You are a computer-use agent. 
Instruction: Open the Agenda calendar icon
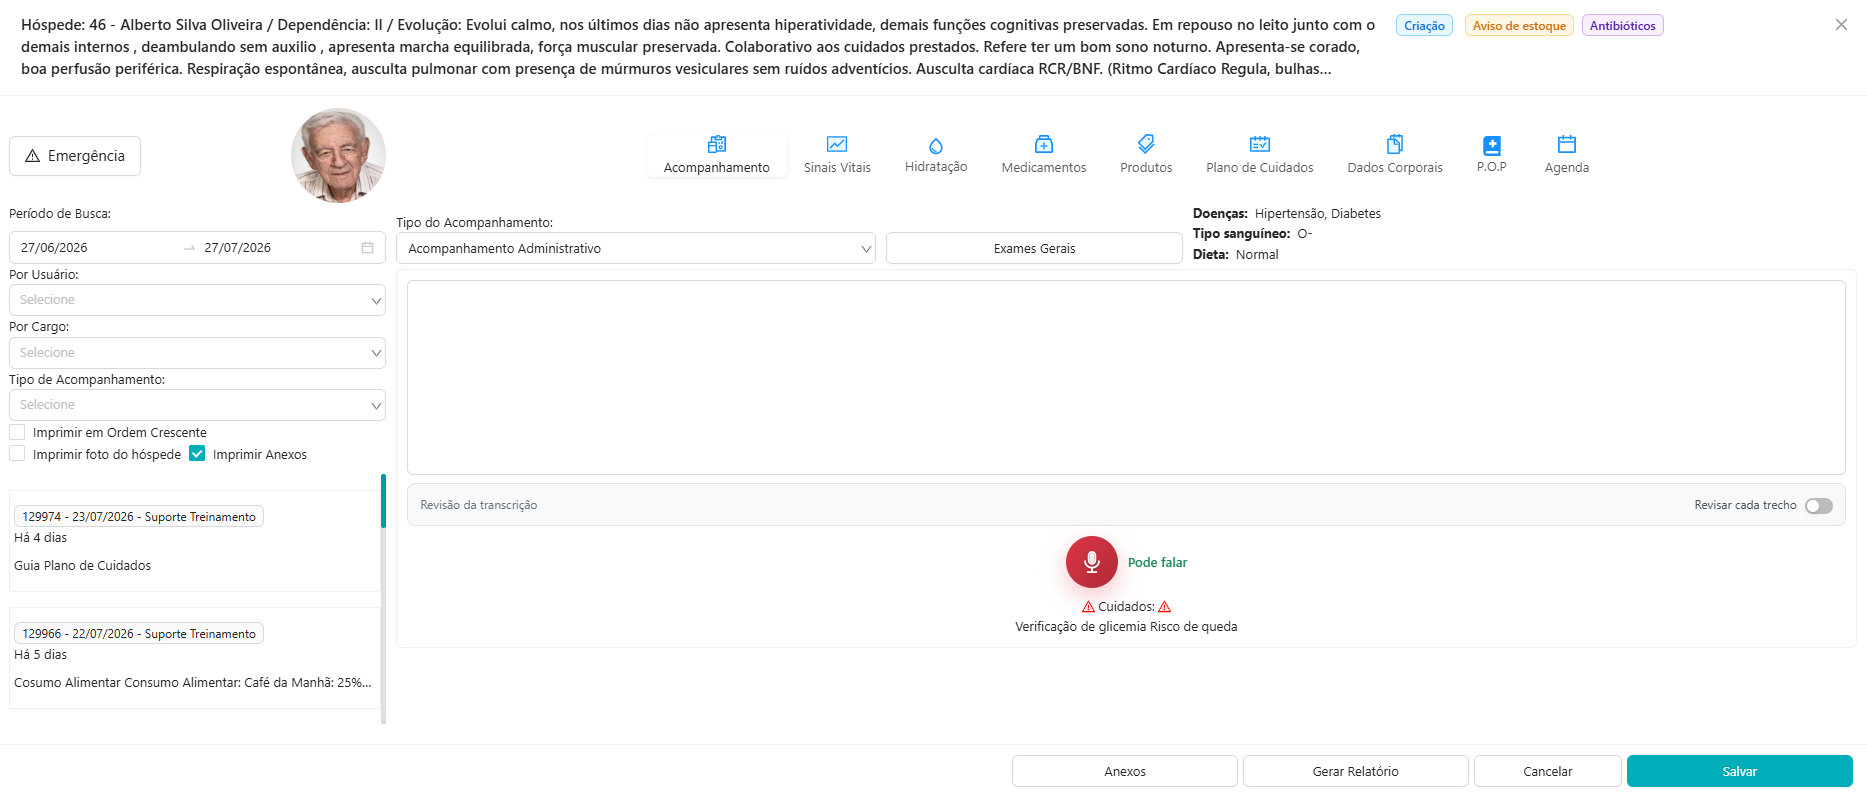1567,144
